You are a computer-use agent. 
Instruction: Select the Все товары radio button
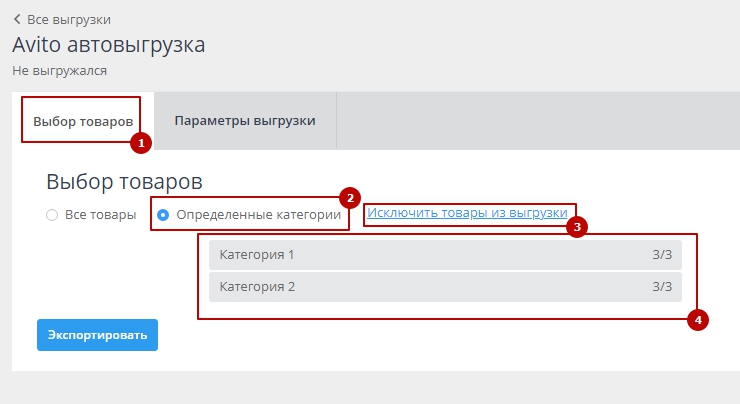[x=52, y=214]
